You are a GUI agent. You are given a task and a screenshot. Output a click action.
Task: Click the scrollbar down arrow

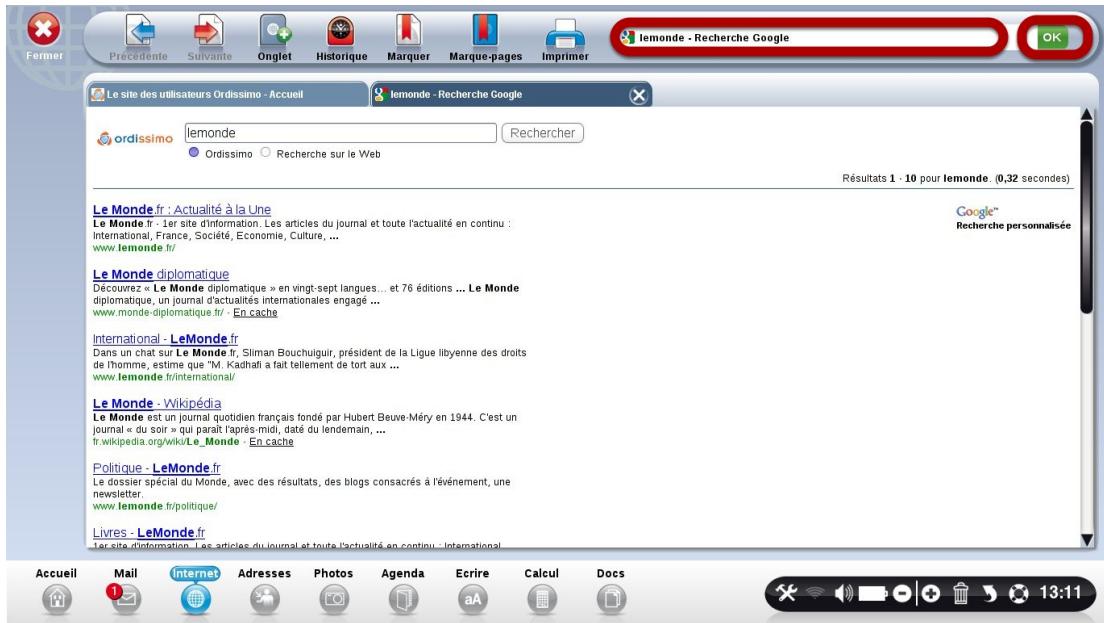click(1087, 540)
